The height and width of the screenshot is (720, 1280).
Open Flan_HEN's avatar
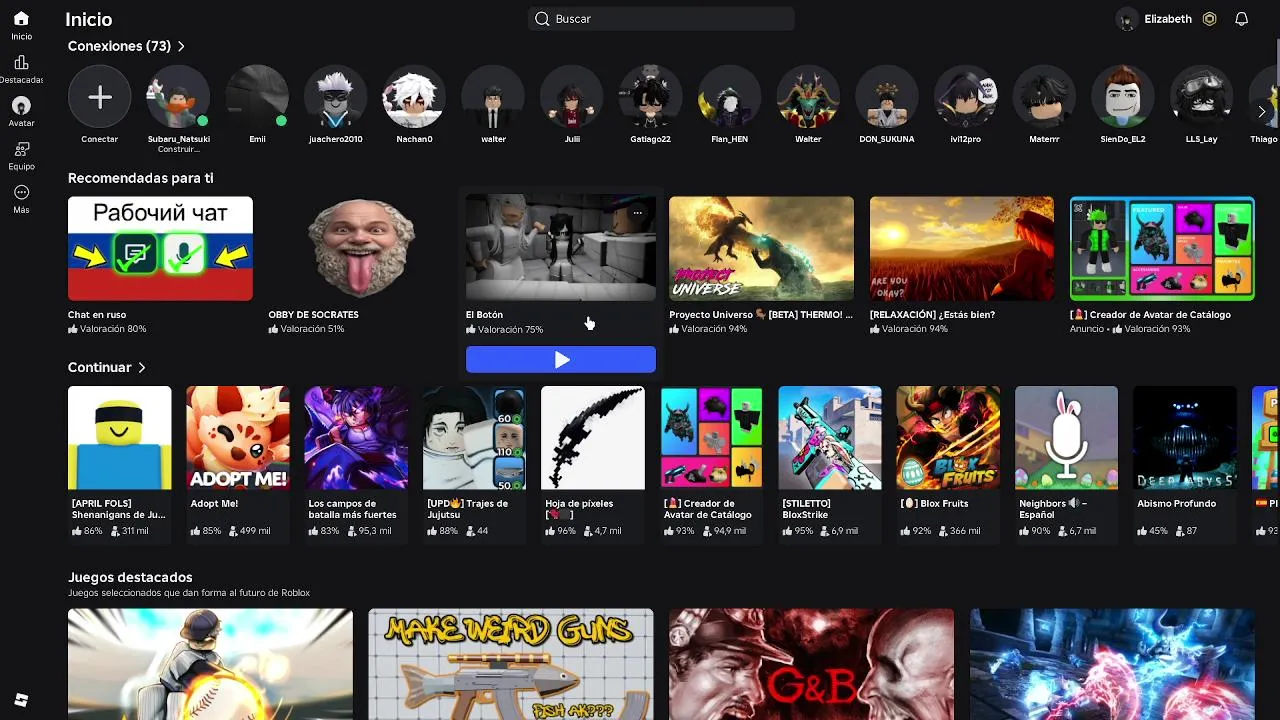(x=729, y=97)
